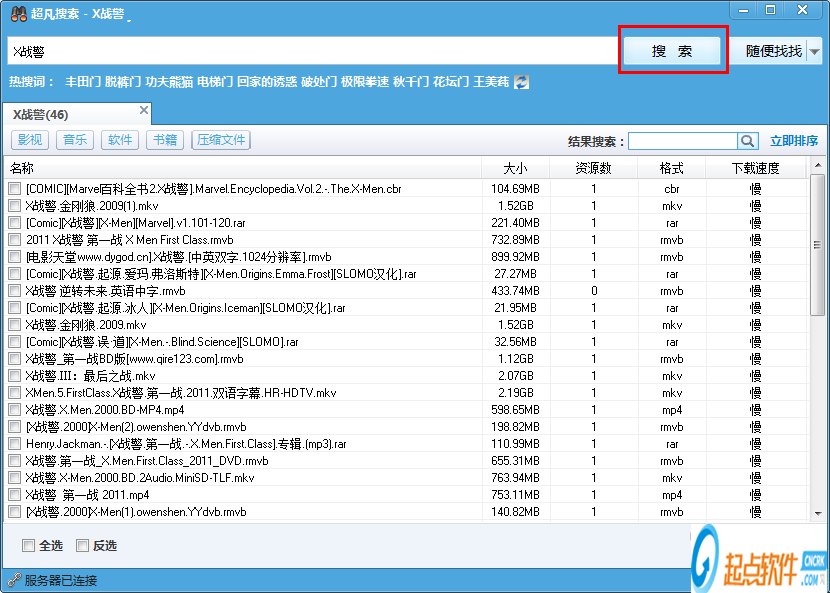
Task: Sort by the 大小 column header
Action: (516, 168)
